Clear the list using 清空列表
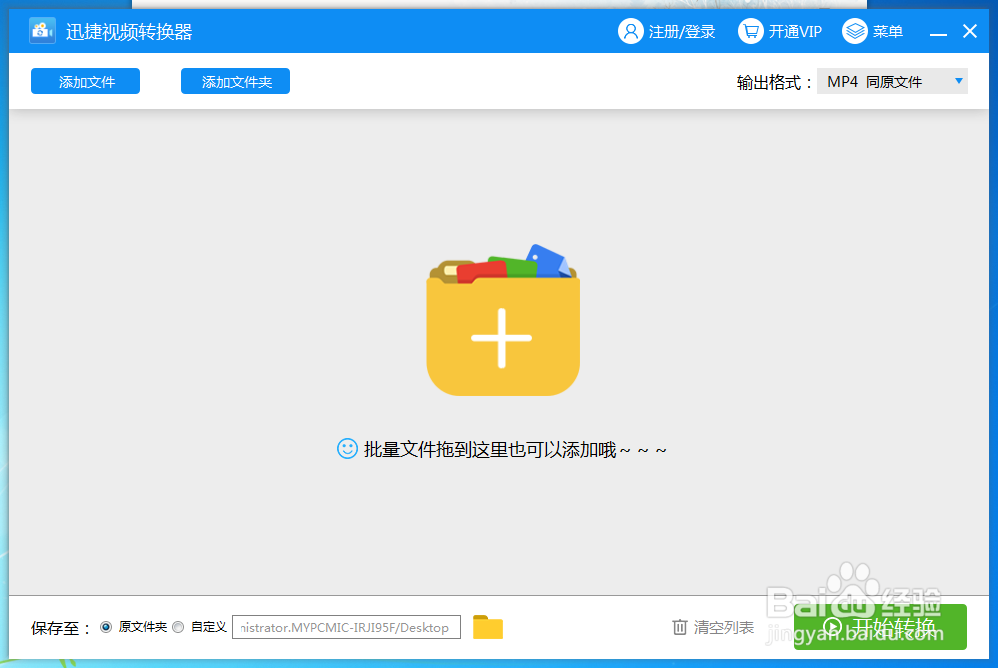The height and width of the screenshot is (668, 998). pos(723,627)
